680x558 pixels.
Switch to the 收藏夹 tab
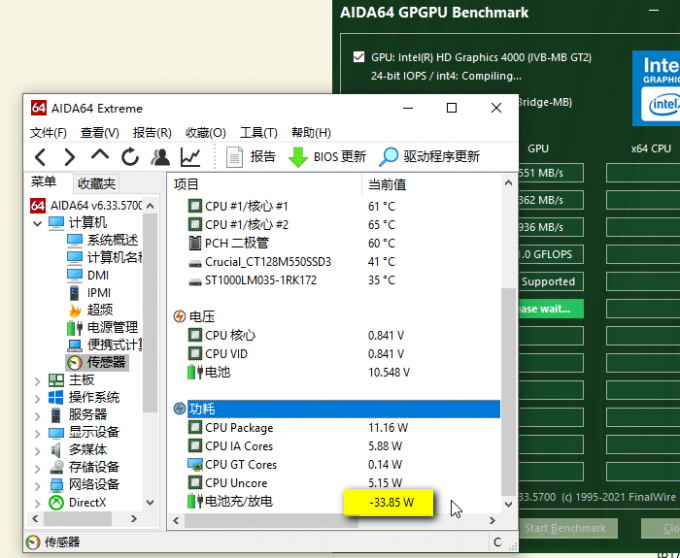point(97,184)
